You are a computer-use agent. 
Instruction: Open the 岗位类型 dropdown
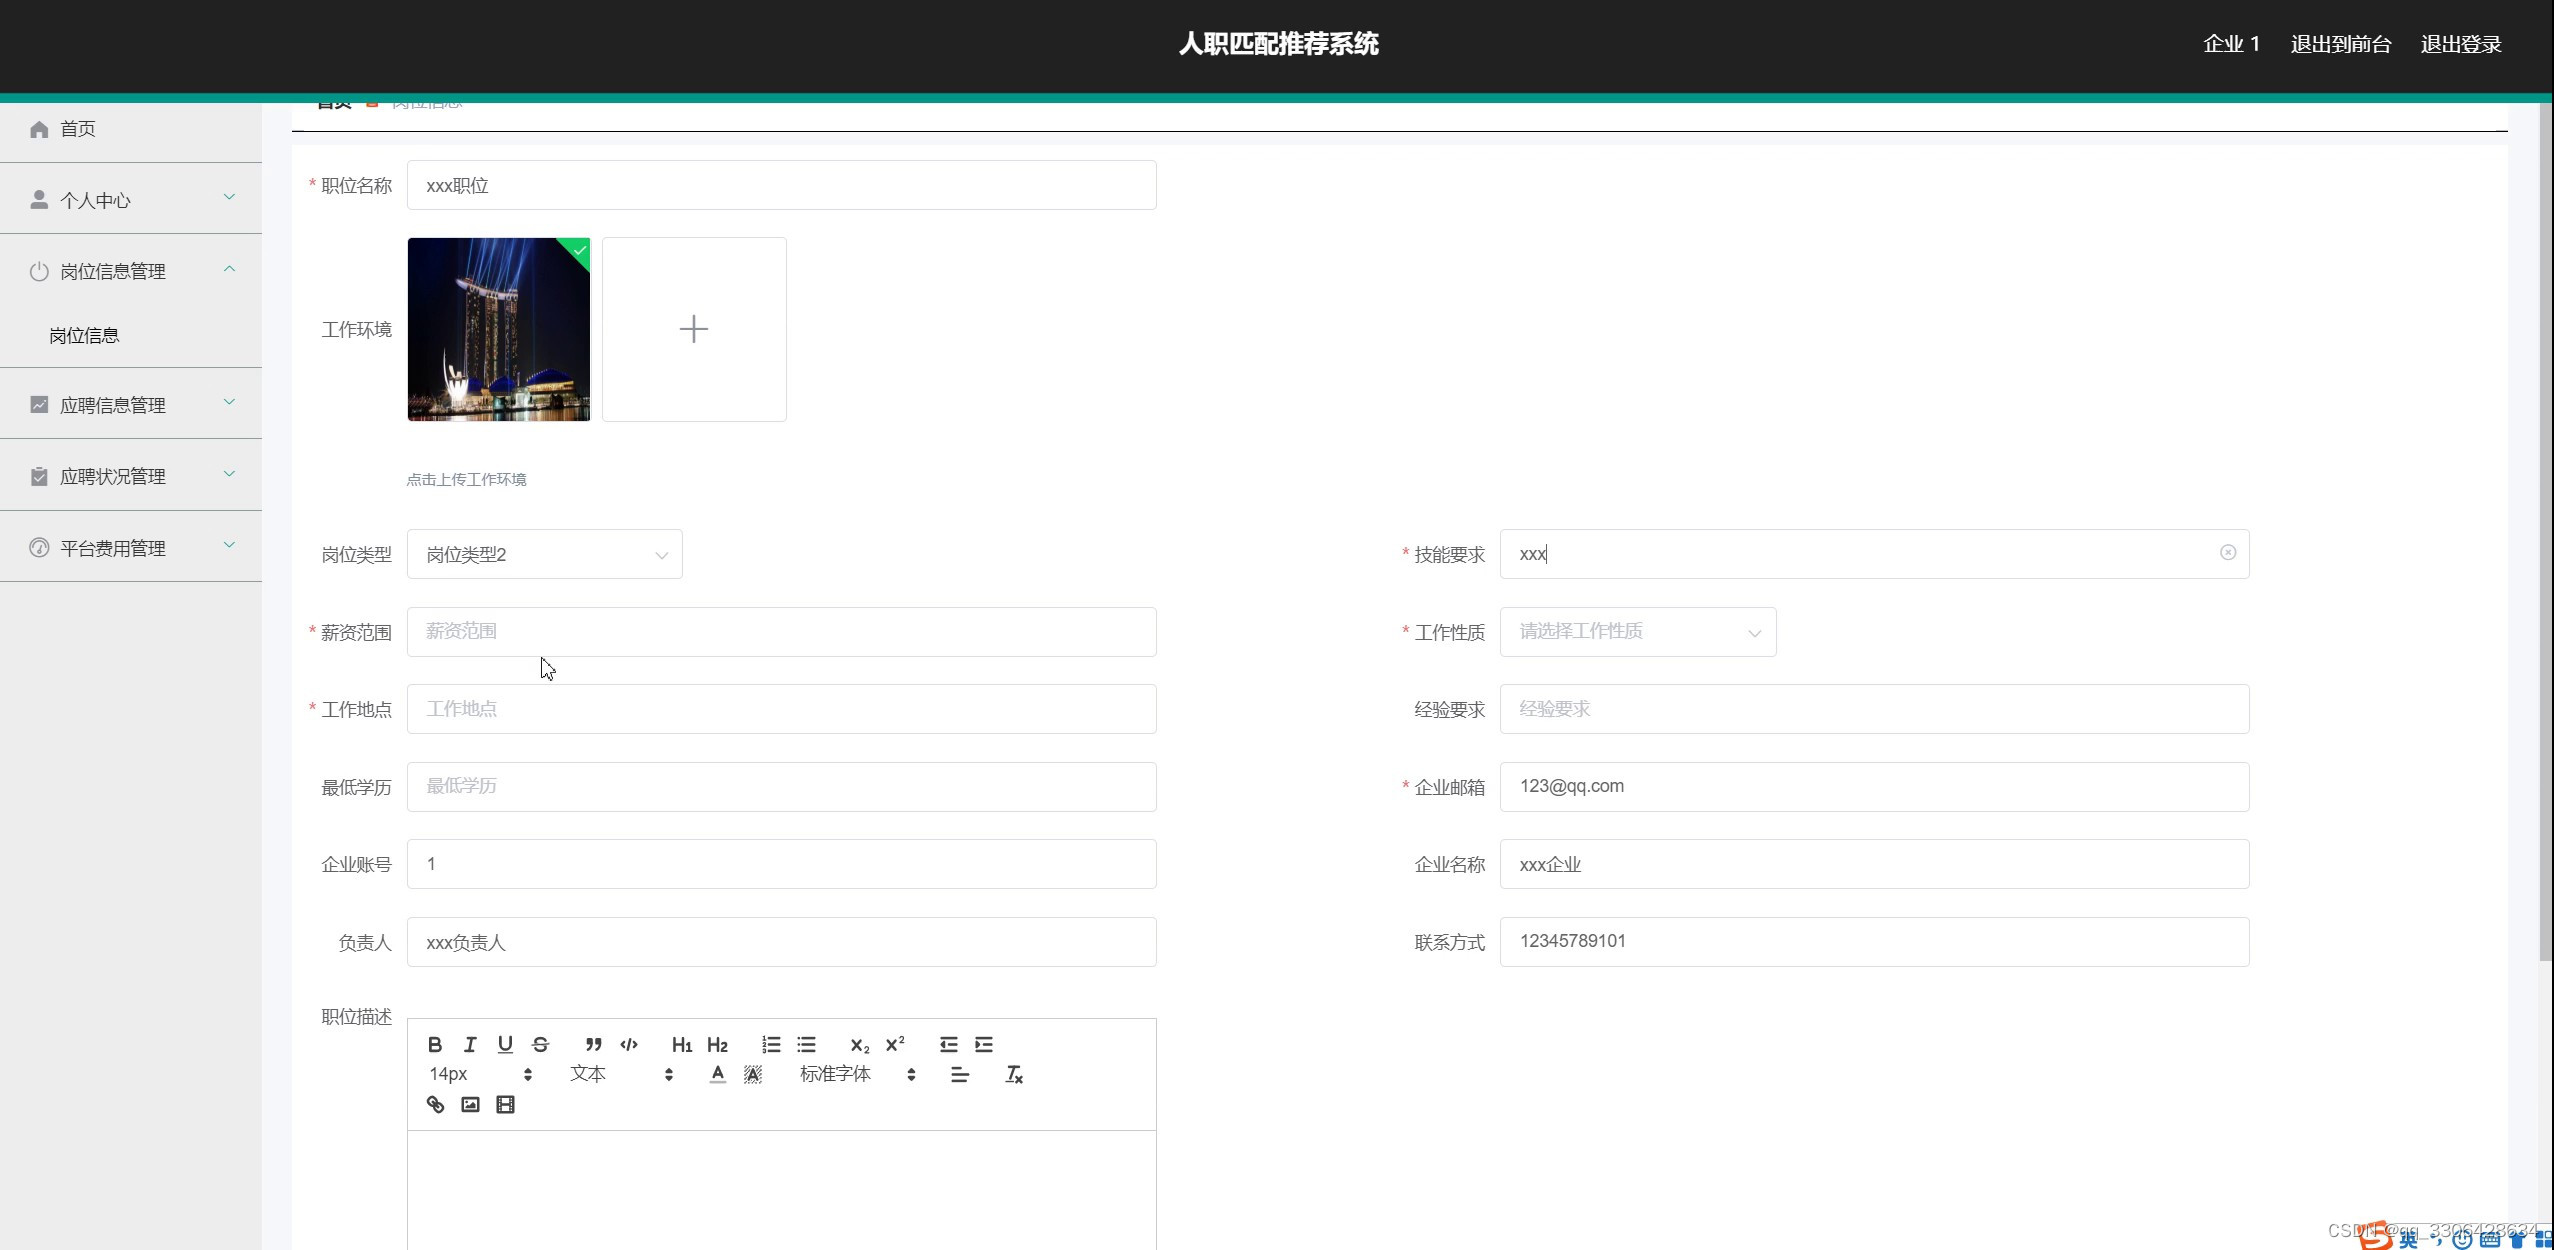coord(544,554)
